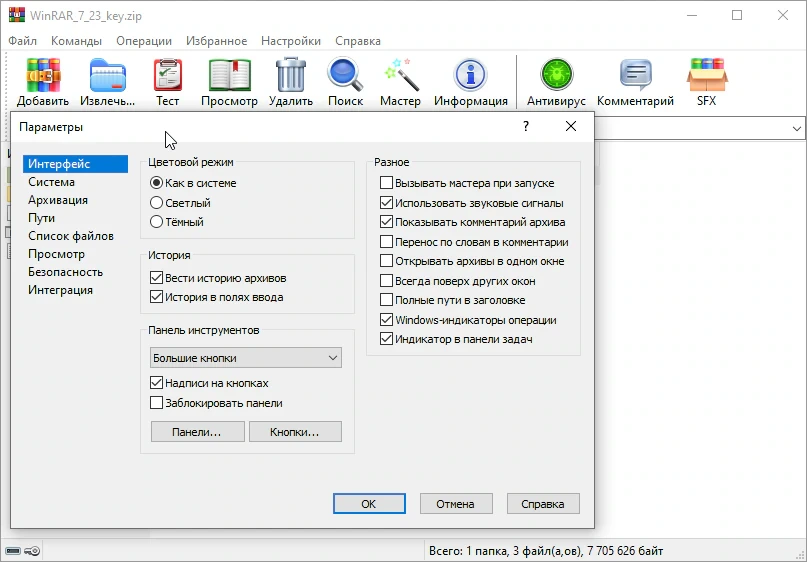Launch the Мастер wizard wand icon
807x562 pixels.
pos(401,75)
